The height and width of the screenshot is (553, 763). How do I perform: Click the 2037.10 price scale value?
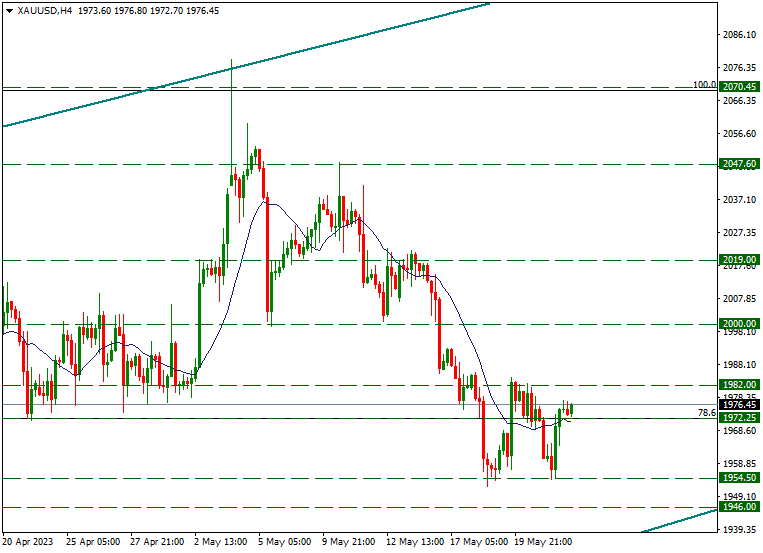point(740,199)
